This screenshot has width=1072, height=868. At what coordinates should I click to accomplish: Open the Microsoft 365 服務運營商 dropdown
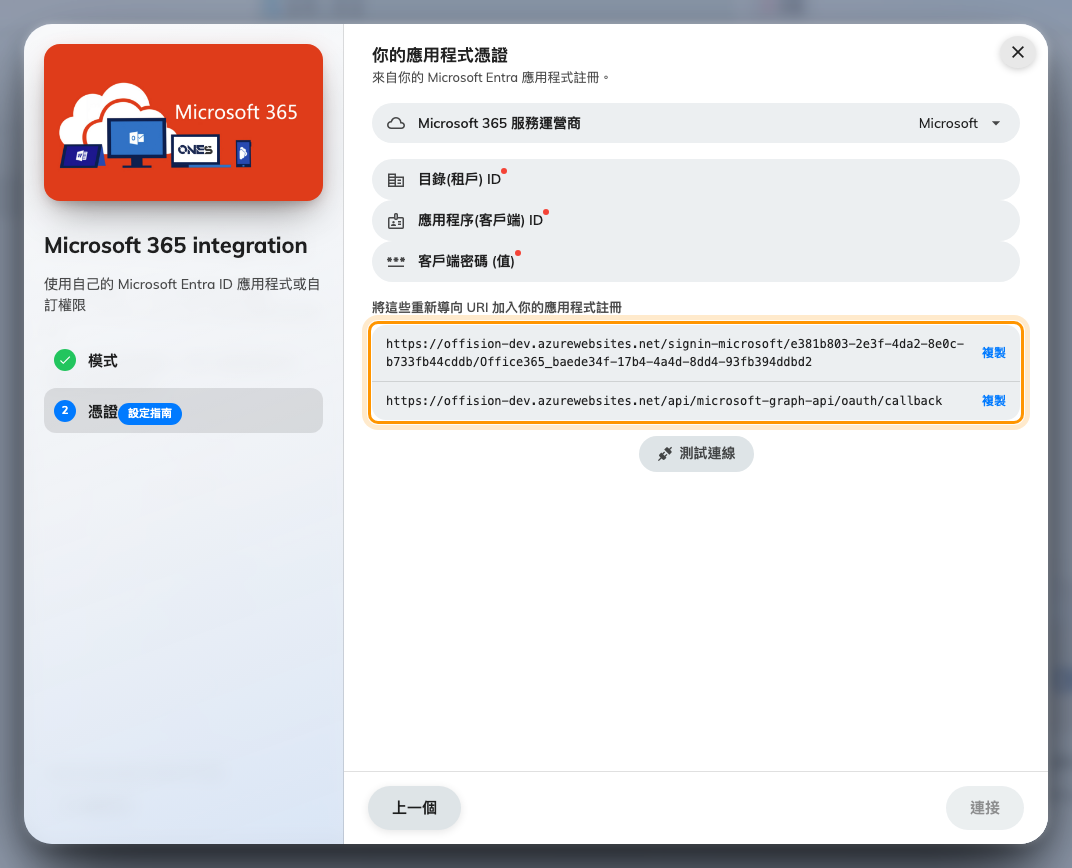(695, 123)
